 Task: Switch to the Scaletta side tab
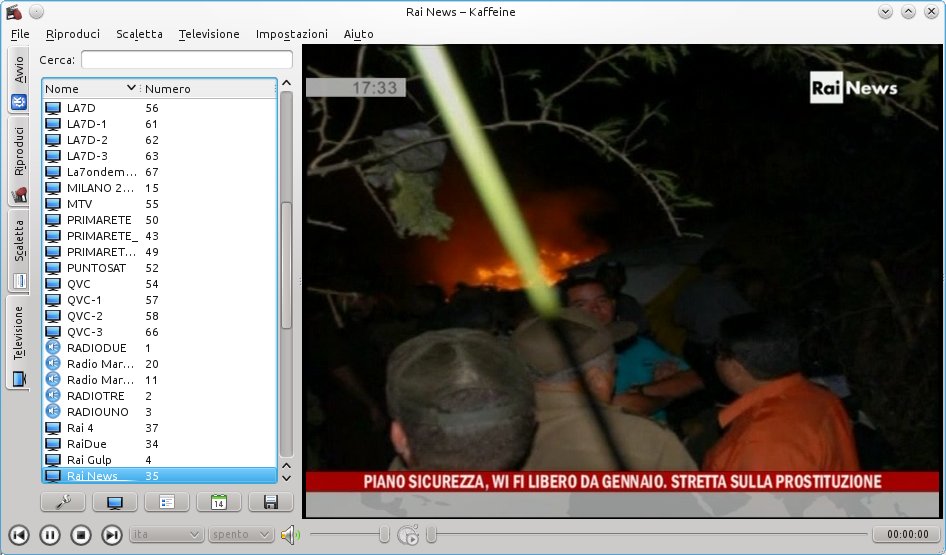point(19,252)
